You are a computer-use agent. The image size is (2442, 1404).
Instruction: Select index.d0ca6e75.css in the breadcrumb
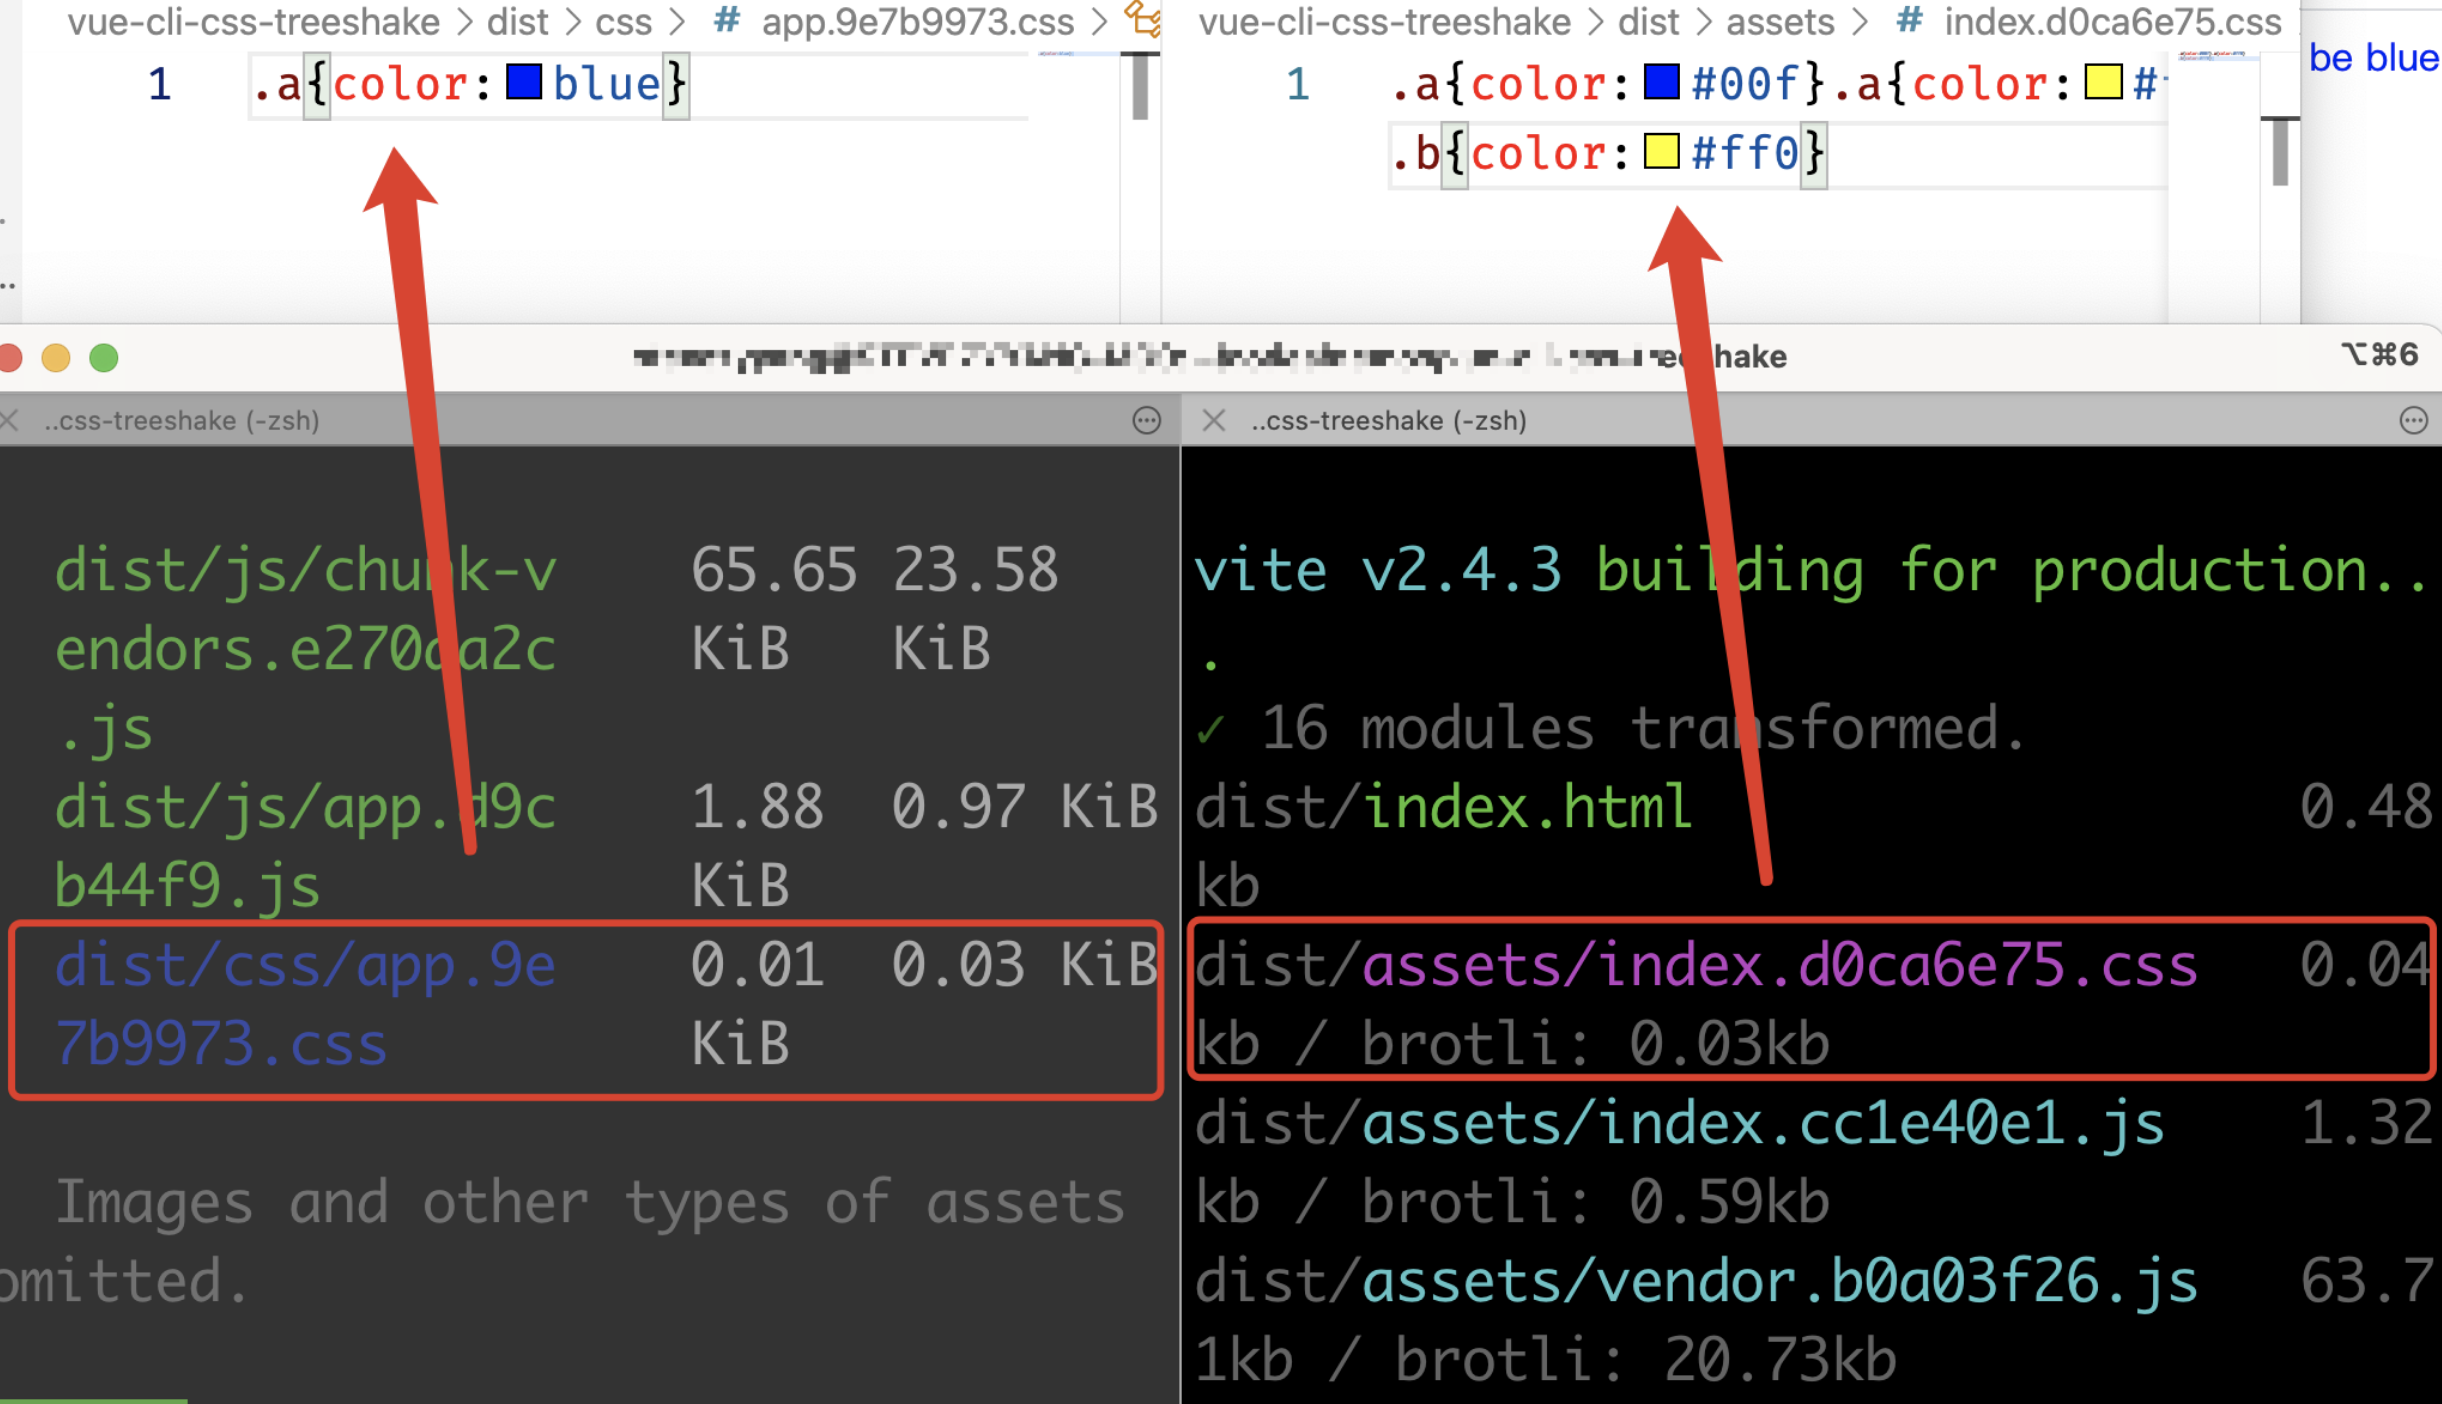pyautogui.click(x=2112, y=22)
